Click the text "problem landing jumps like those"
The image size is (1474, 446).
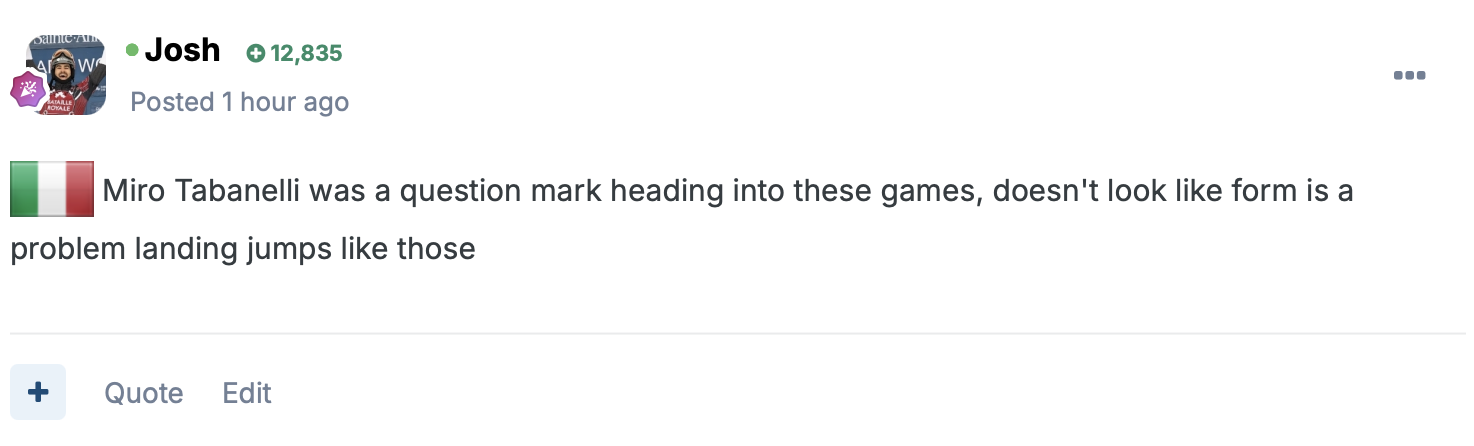click(242, 248)
